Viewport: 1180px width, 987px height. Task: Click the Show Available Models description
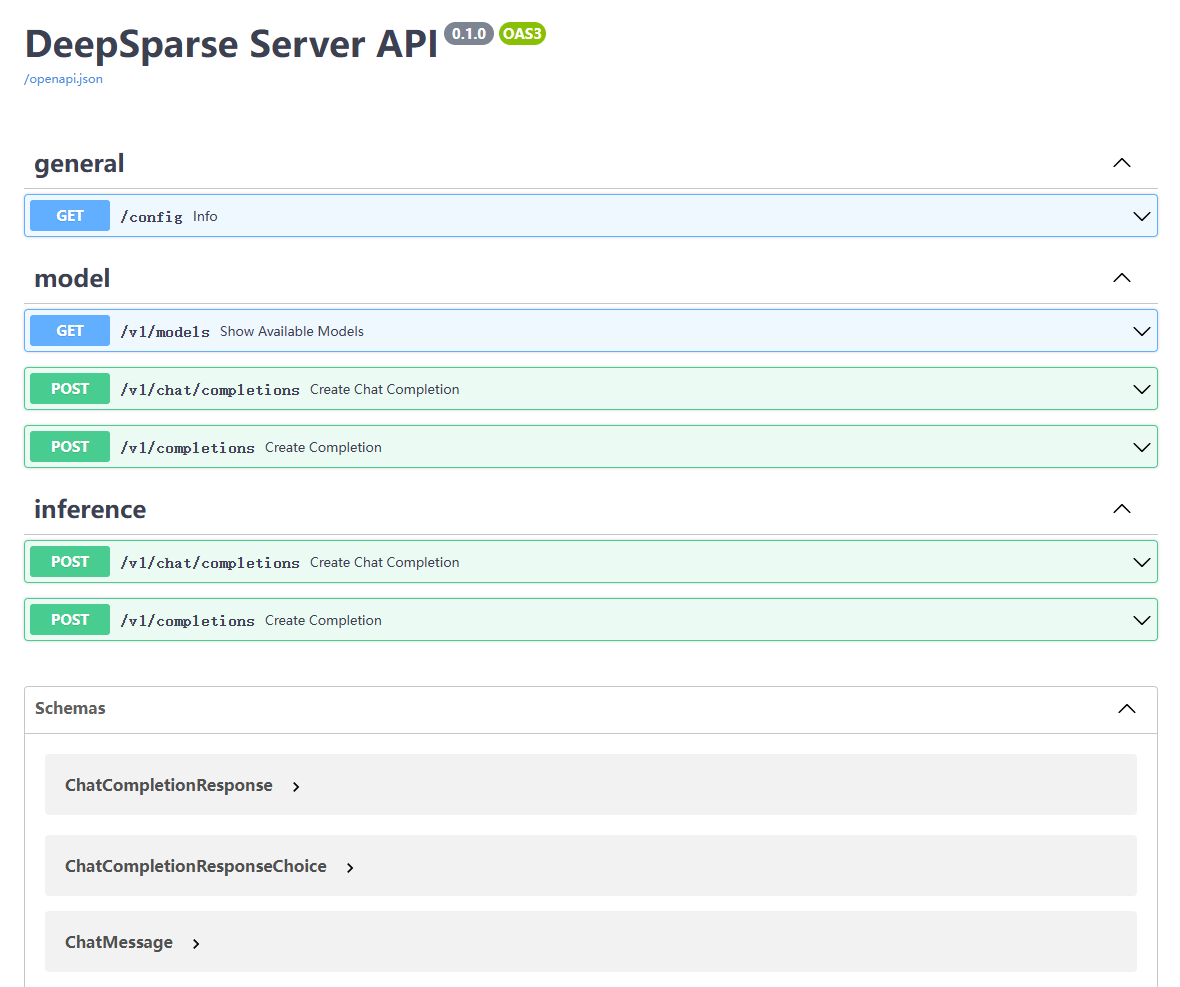(292, 332)
